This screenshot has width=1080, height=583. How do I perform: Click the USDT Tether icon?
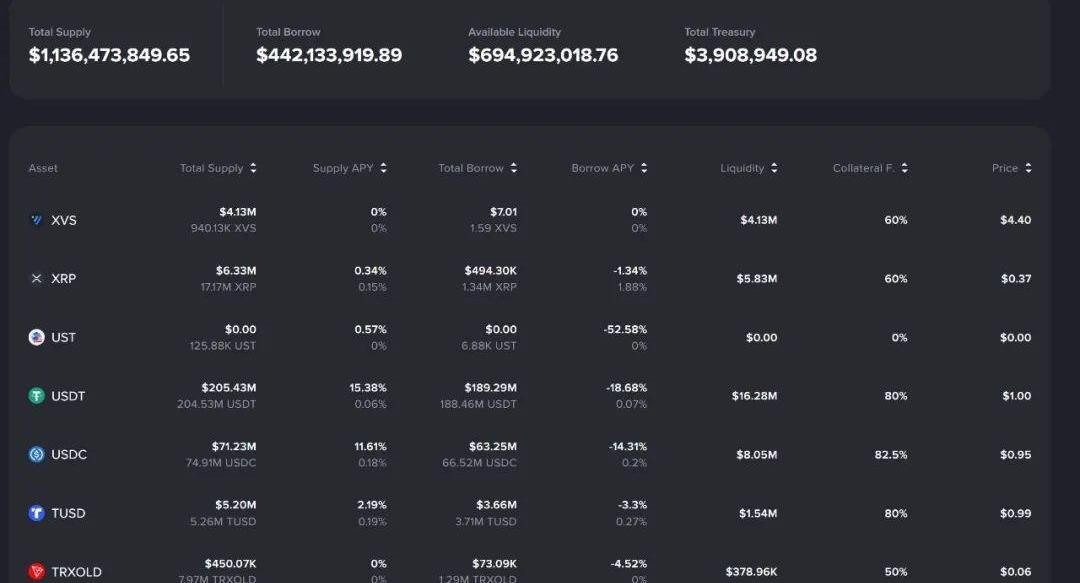(x=37, y=396)
